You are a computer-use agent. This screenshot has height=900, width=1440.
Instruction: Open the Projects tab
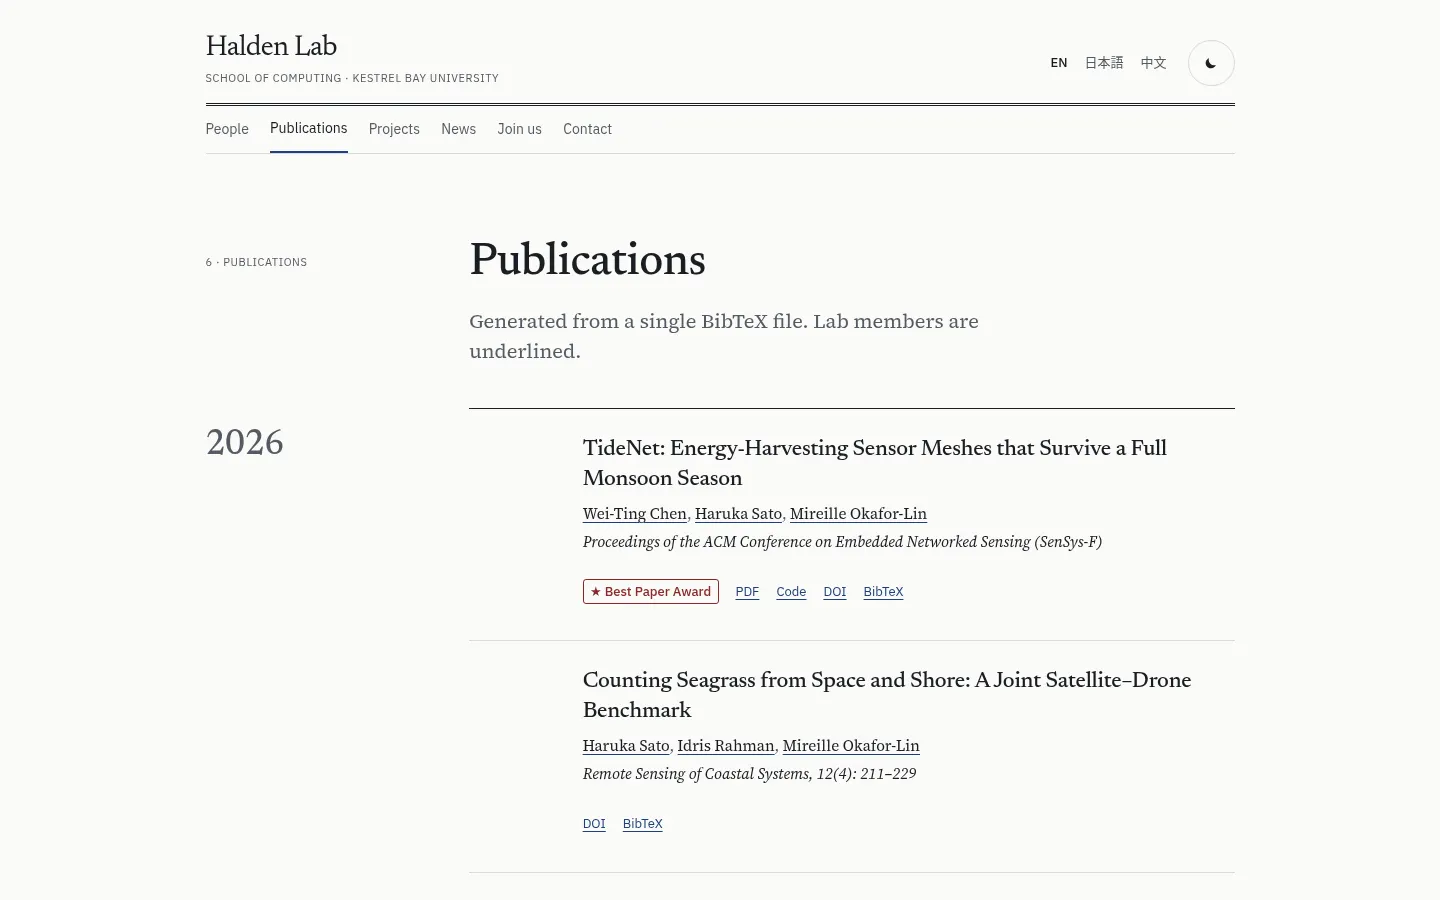coord(394,129)
